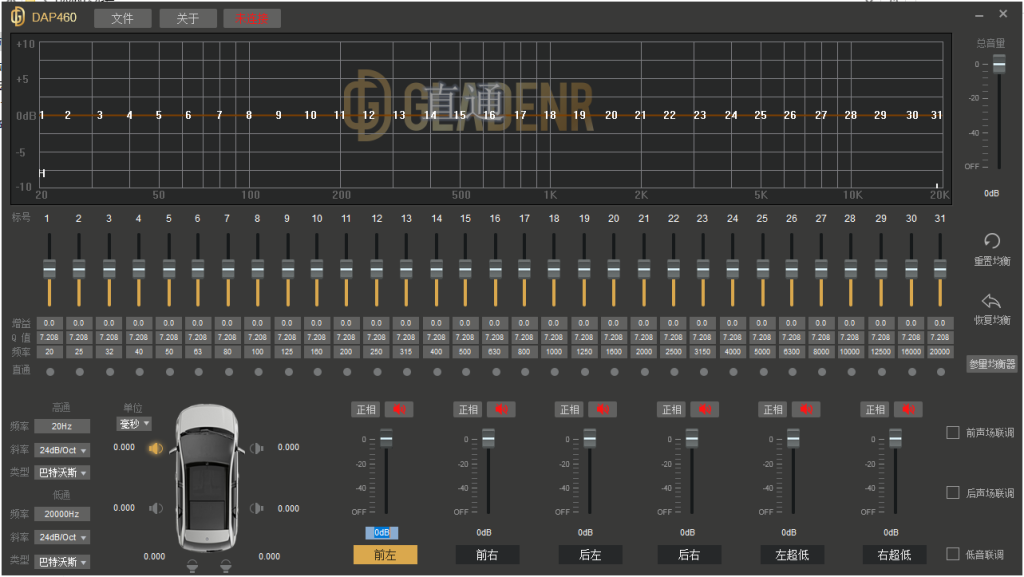Select the right subwoofer icon below the car

pyautogui.click(x=225, y=565)
